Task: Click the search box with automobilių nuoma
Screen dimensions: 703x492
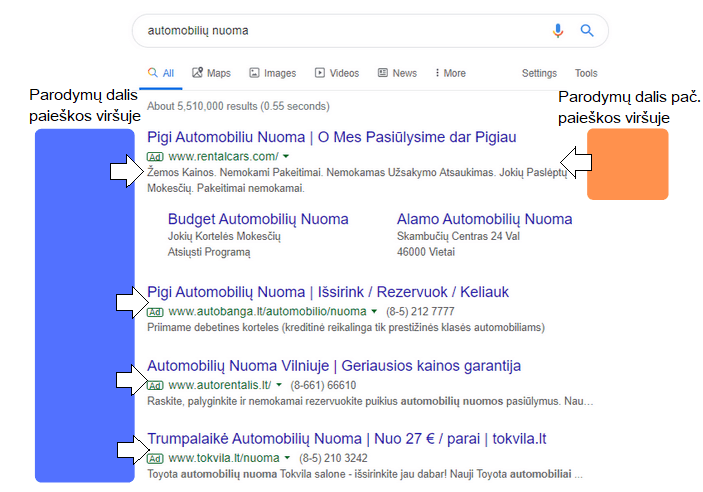Action: [341, 30]
